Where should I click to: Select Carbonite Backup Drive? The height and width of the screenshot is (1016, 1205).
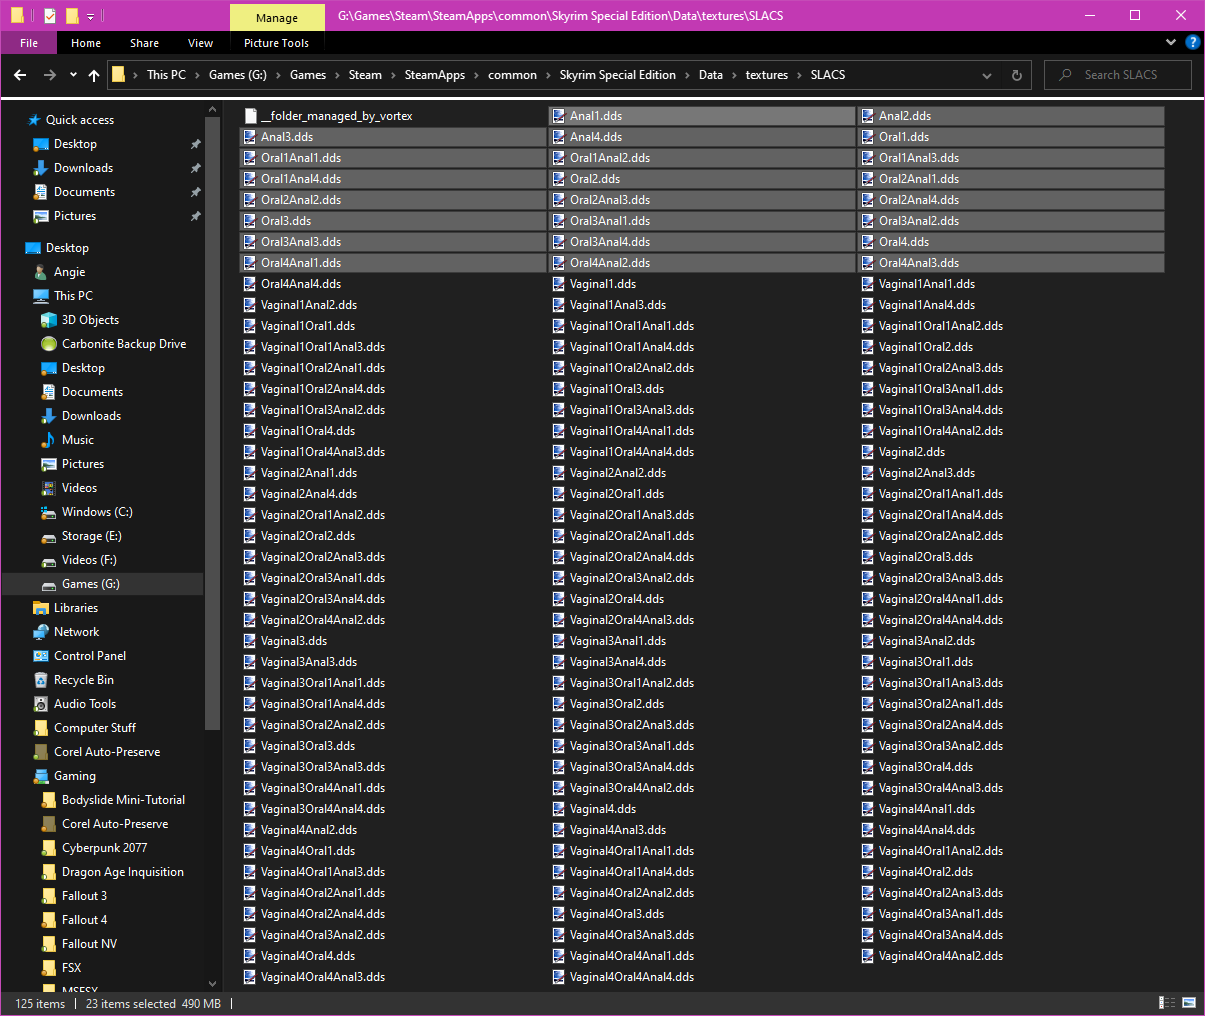pos(124,344)
